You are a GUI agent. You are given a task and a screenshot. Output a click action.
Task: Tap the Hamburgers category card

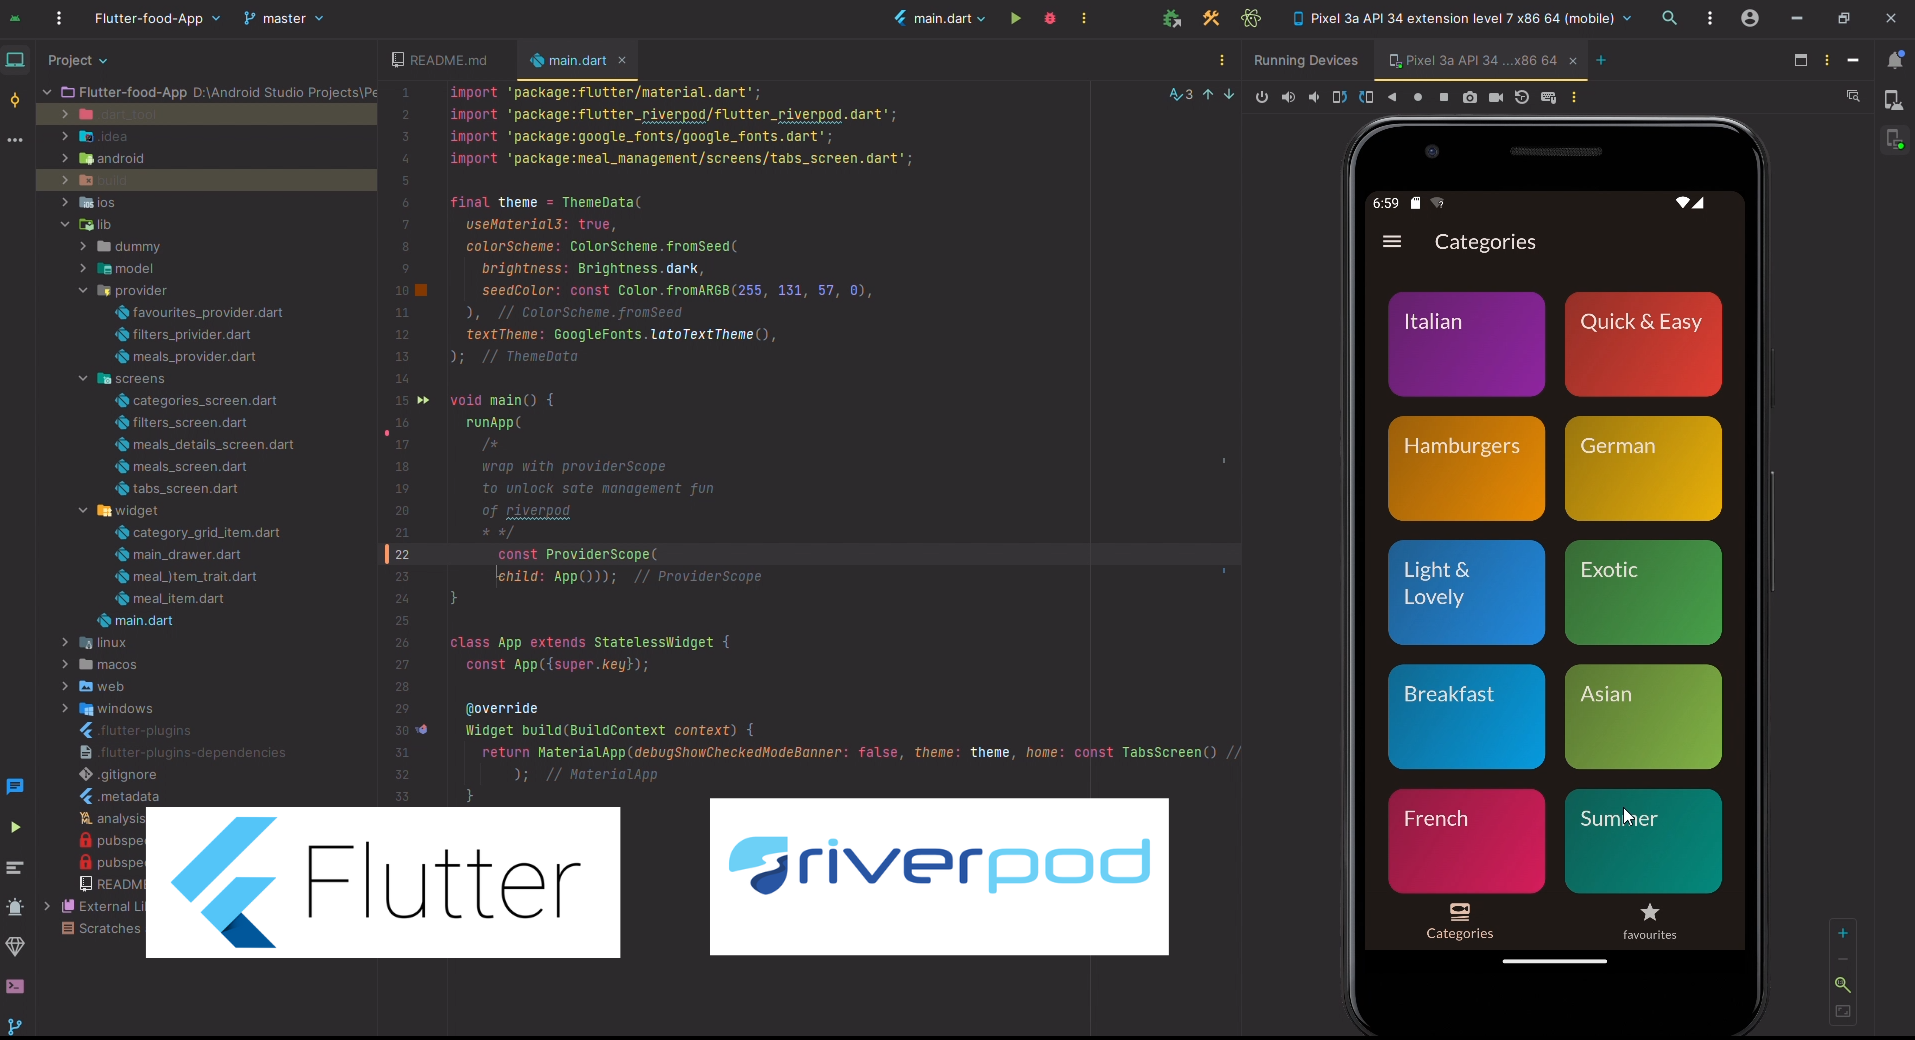[x=1466, y=468]
